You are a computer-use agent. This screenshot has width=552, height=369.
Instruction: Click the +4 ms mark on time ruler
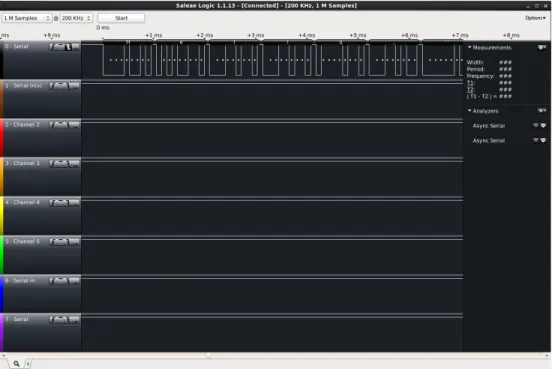pos(307,35)
